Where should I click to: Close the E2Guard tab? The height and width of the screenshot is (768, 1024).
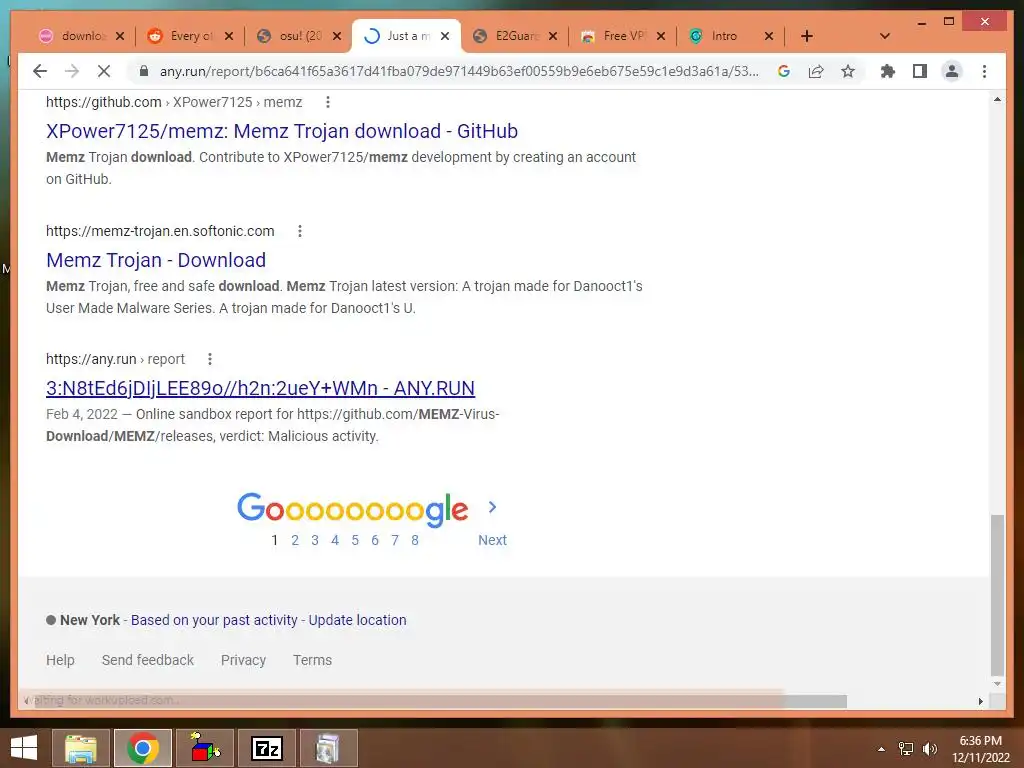click(553, 36)
